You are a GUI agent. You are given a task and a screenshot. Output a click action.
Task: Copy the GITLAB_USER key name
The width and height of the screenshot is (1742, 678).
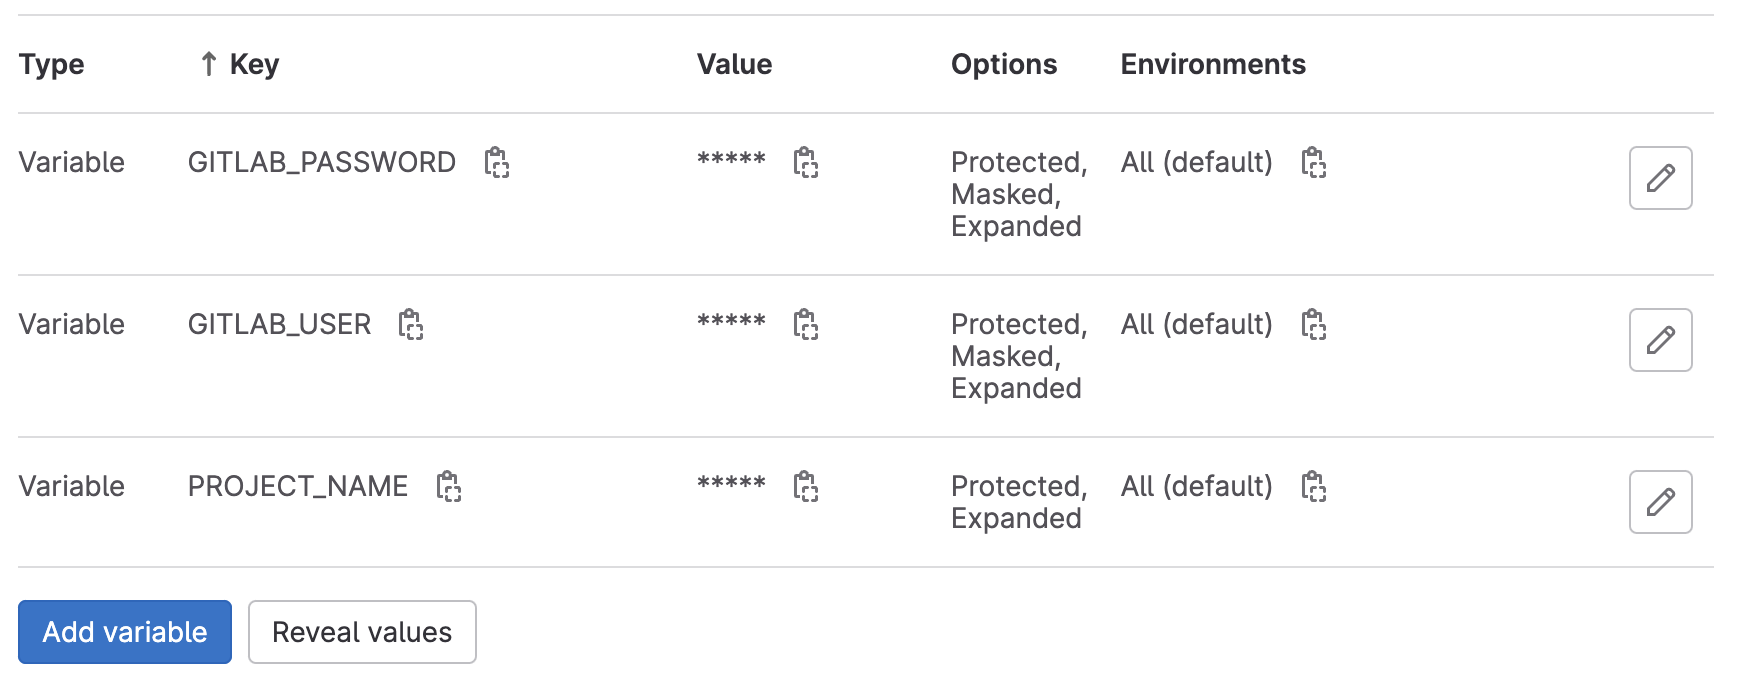tap(410, 324)
